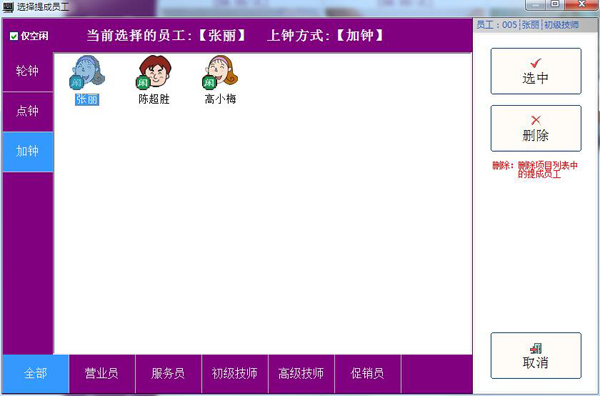Show 全部 employees tab
The width and height of the screenshot is (600, 396).
tap(36, 373)
